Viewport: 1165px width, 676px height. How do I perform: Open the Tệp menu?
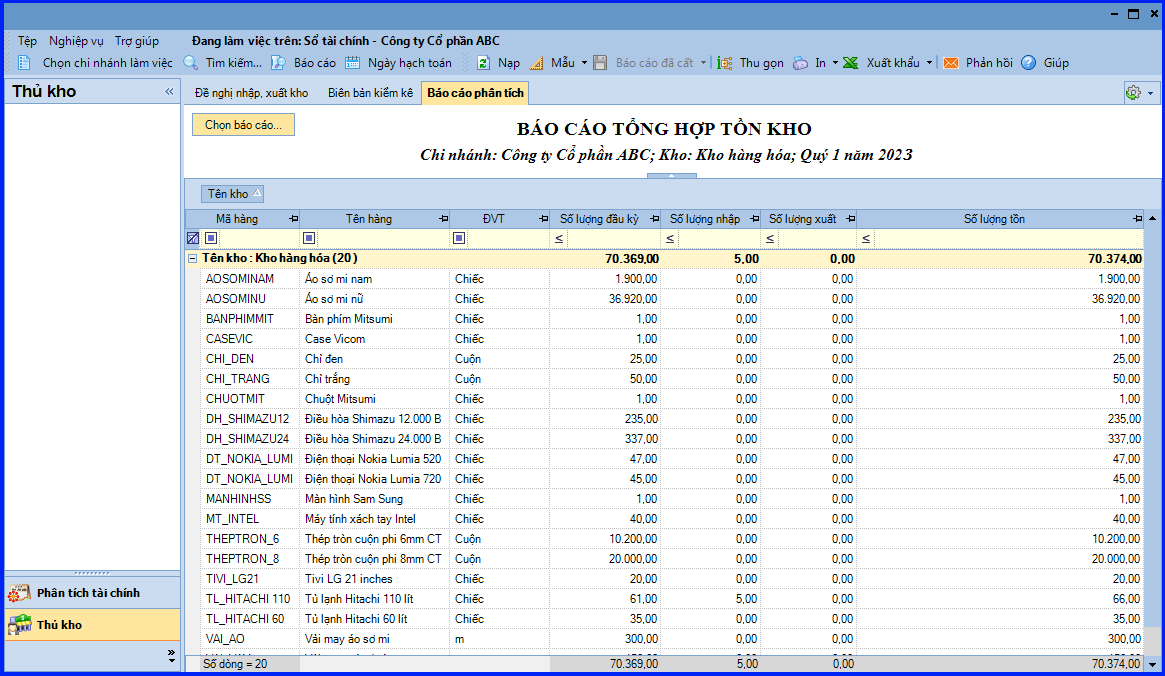[27, 41]
